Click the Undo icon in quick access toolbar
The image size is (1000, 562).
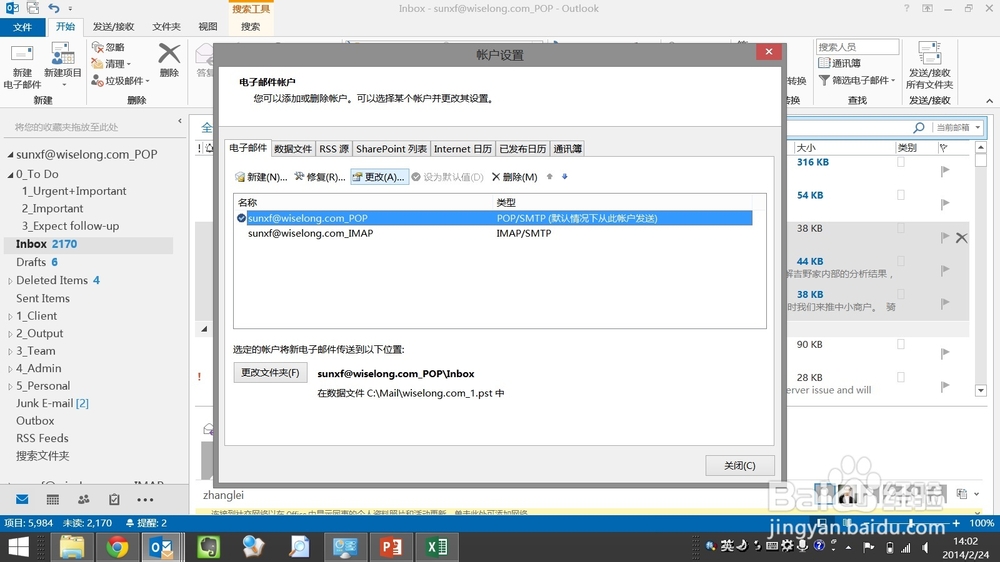point(54,8)
